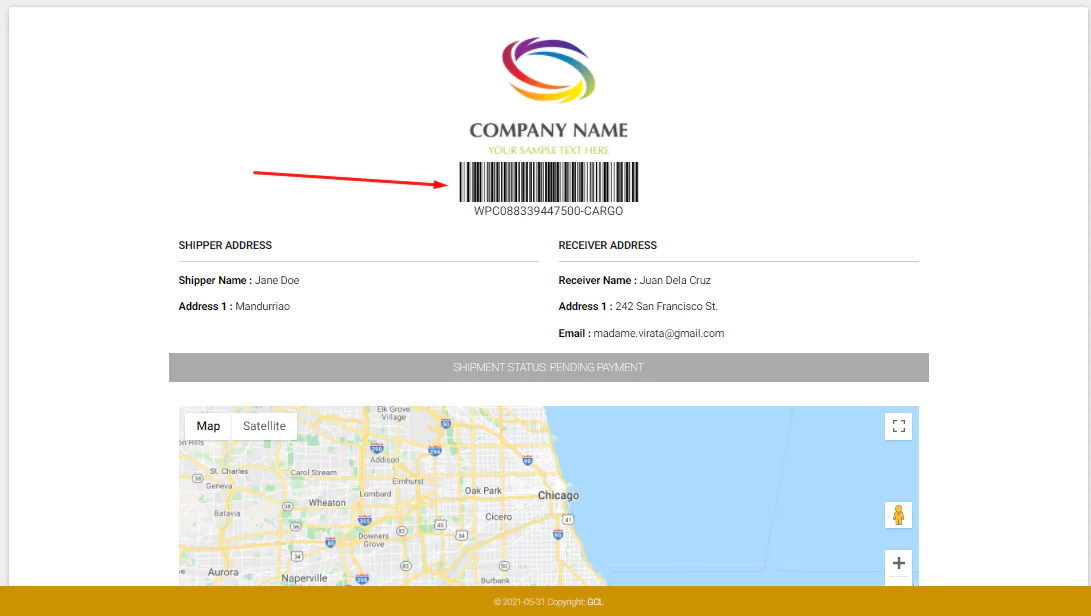The image size is (1091, 616).
Task: Click the shipment barcode image
Action: [548, 182]
